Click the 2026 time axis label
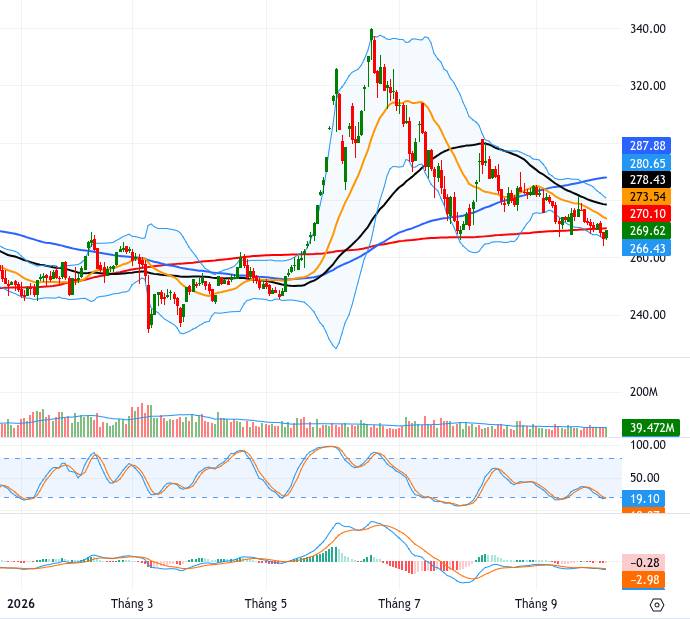Viewport: 690px width, 619px height. [21, 603]
